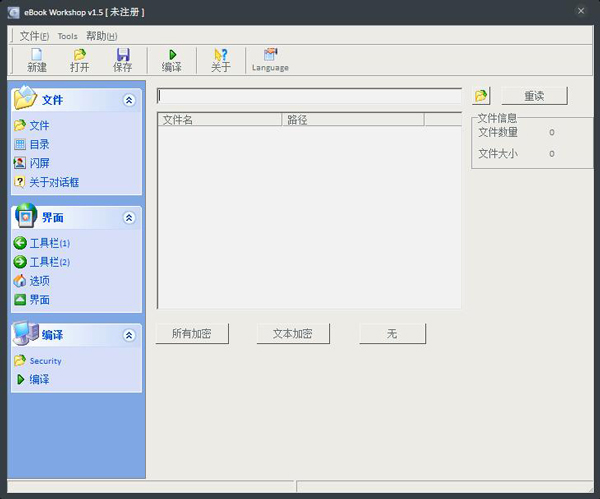Click the 所有加密 (Encrypt all) button
The width and height of the screenshot is (600, 499).
(192, 334)
